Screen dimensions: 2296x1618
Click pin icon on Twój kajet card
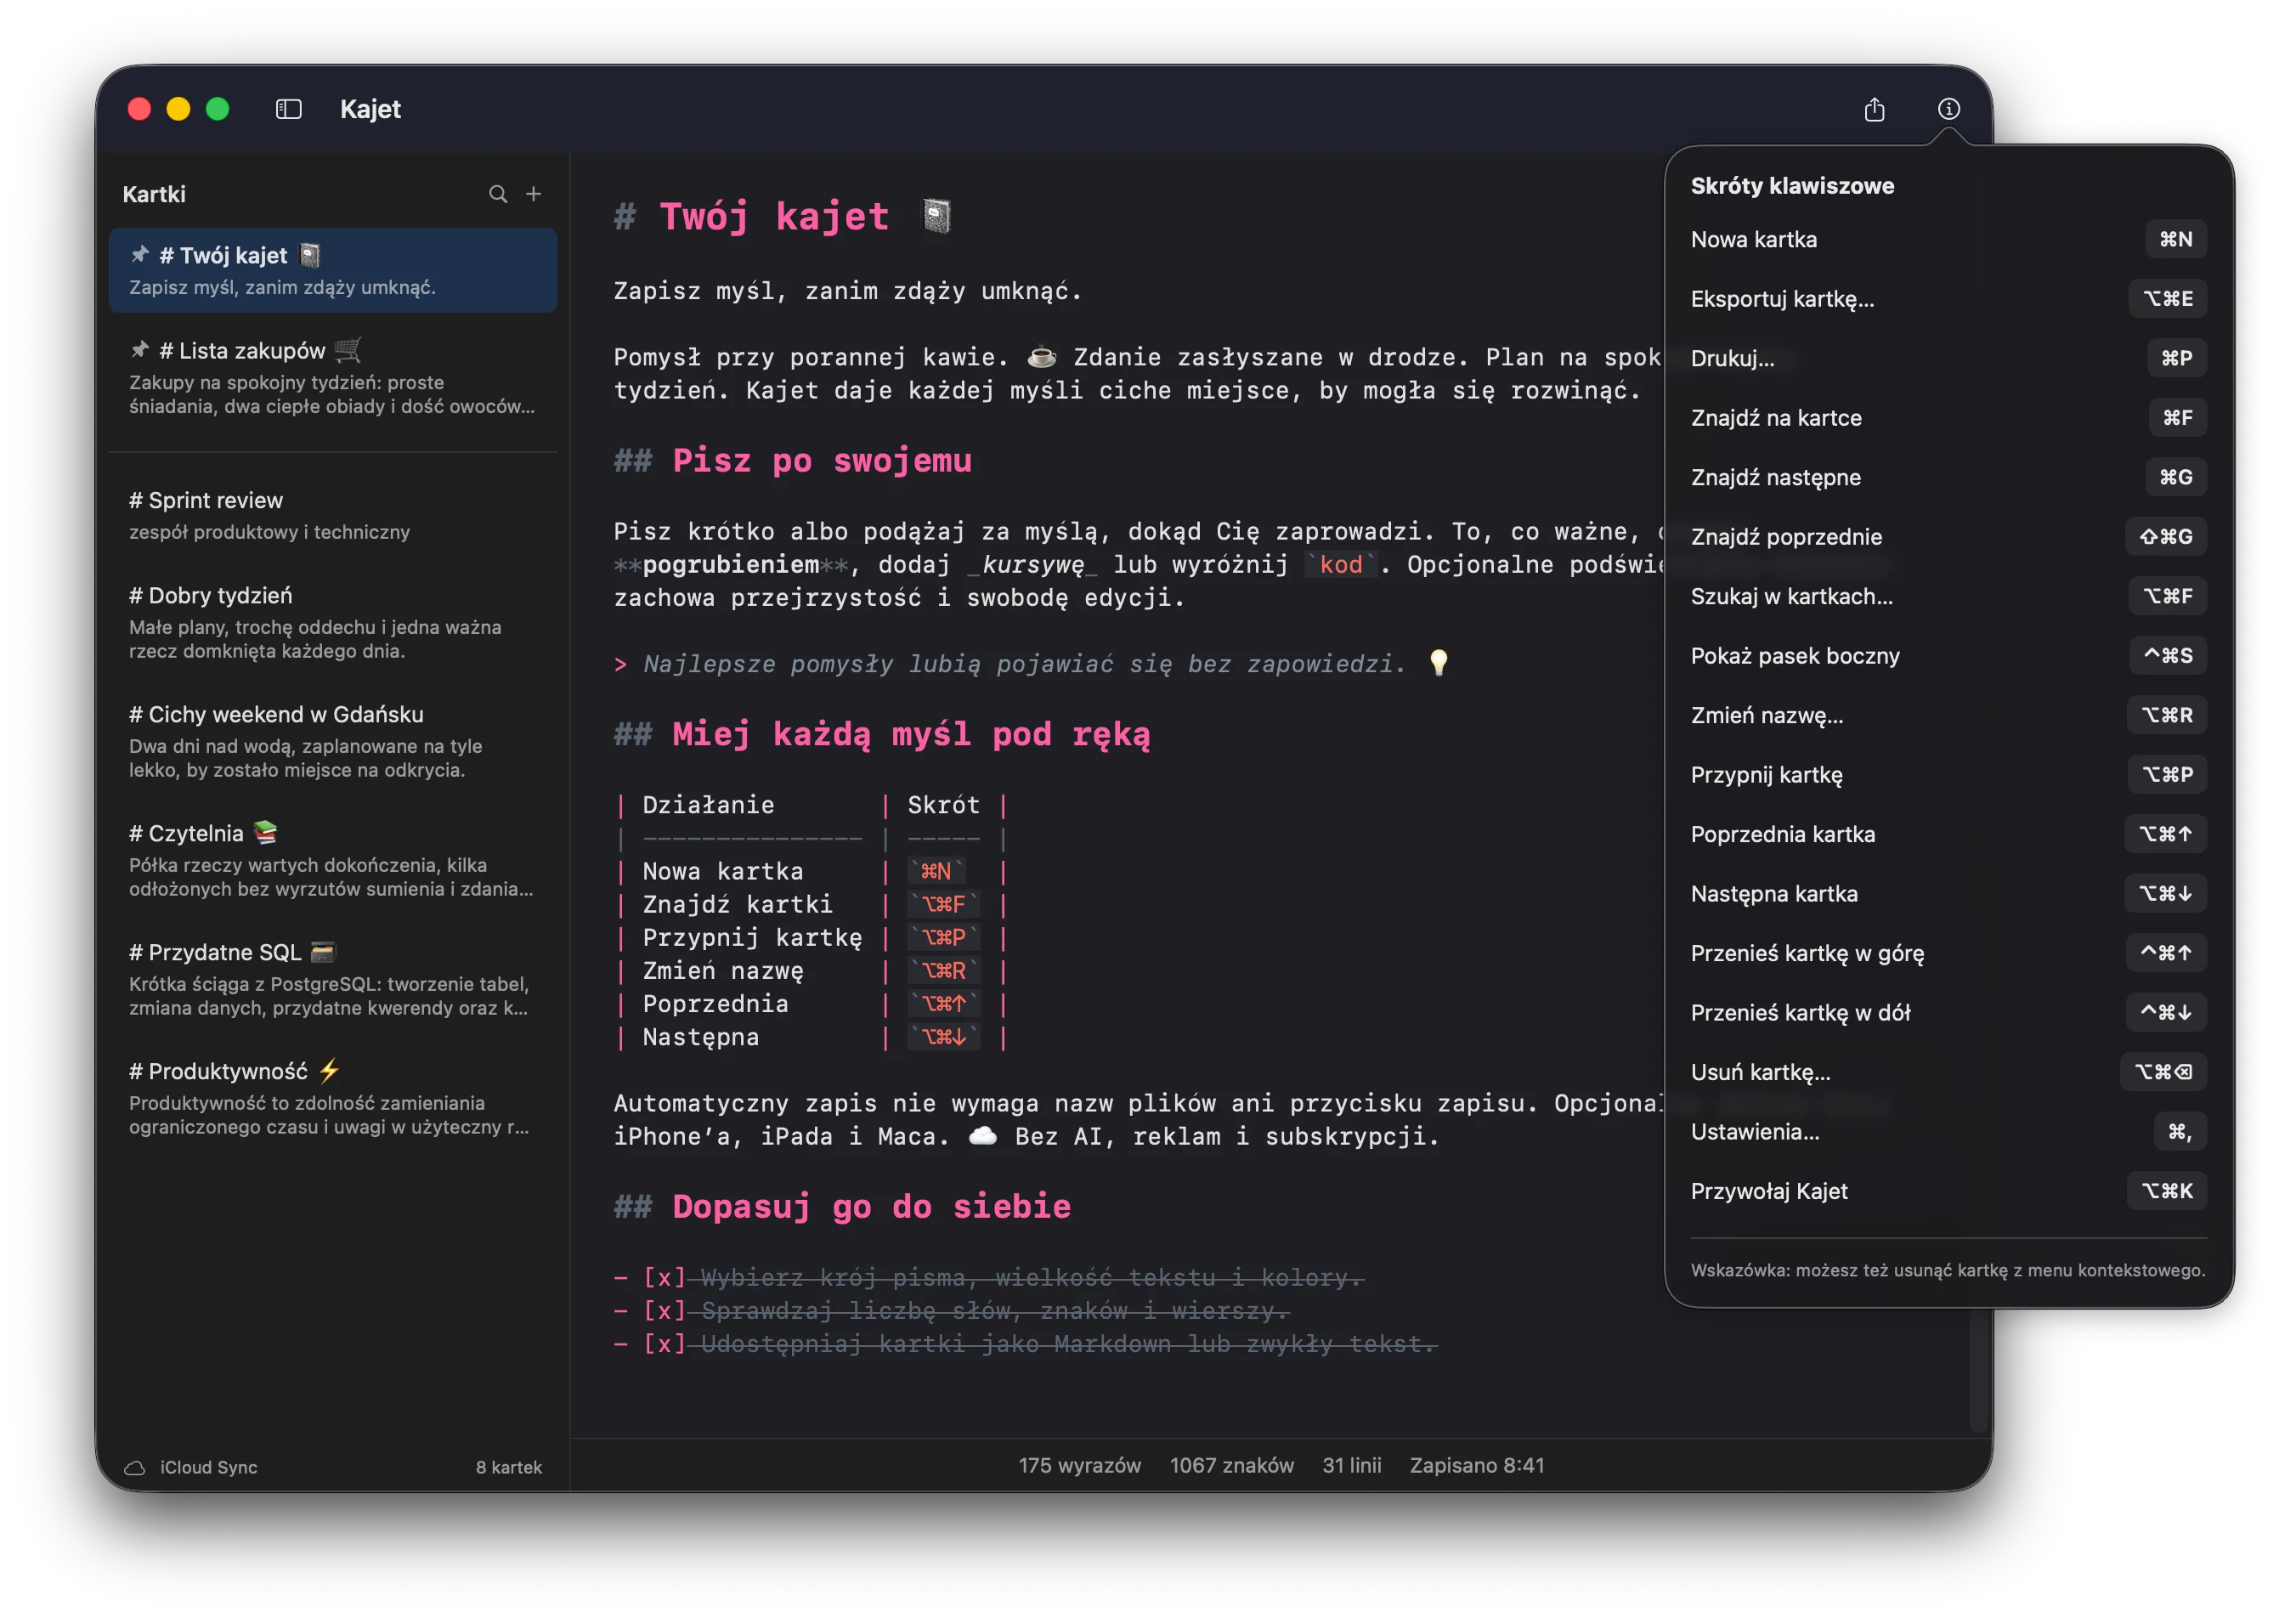point(140,255)
